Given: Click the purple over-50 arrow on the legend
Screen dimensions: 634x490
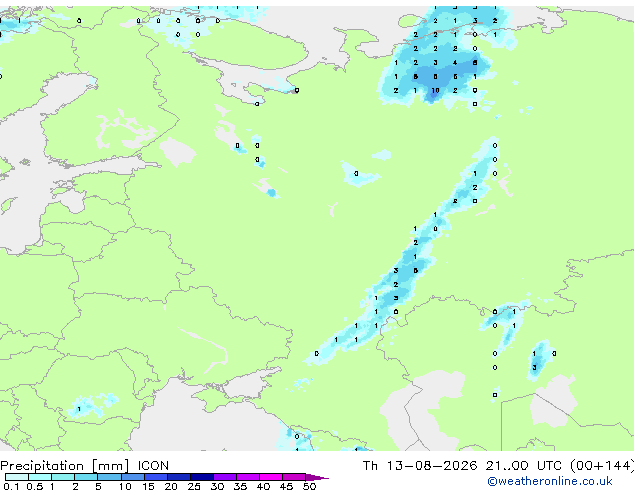Looking at the screenshot, I should tap(317, 477).
